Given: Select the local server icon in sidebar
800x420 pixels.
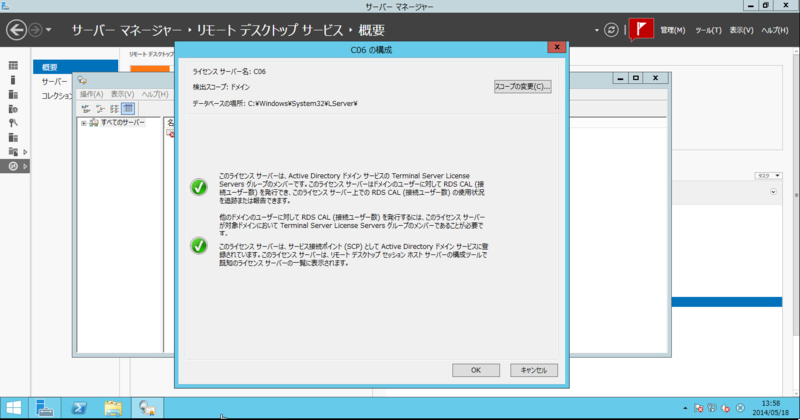Looking at the screenshot, I should click(13, 80).
